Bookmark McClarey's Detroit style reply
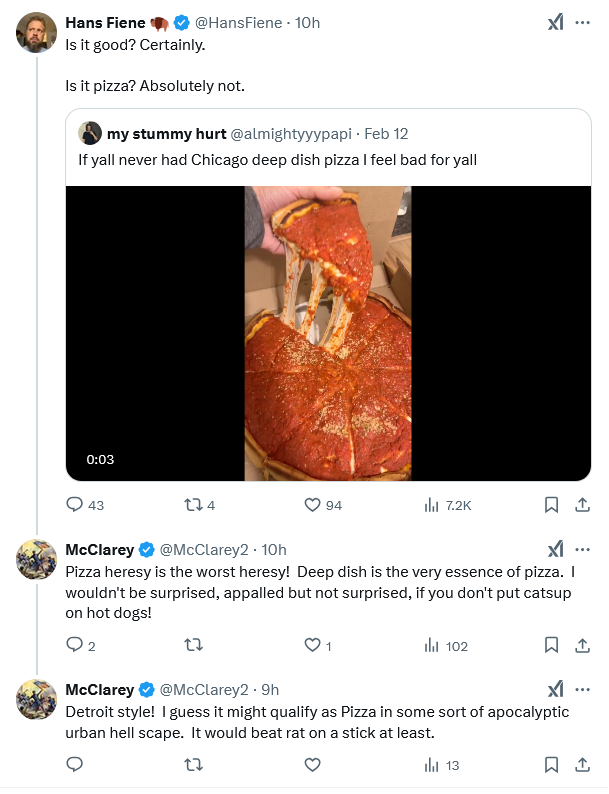The height and width of the screenshot is (794, 609). (x=551, y=765)
